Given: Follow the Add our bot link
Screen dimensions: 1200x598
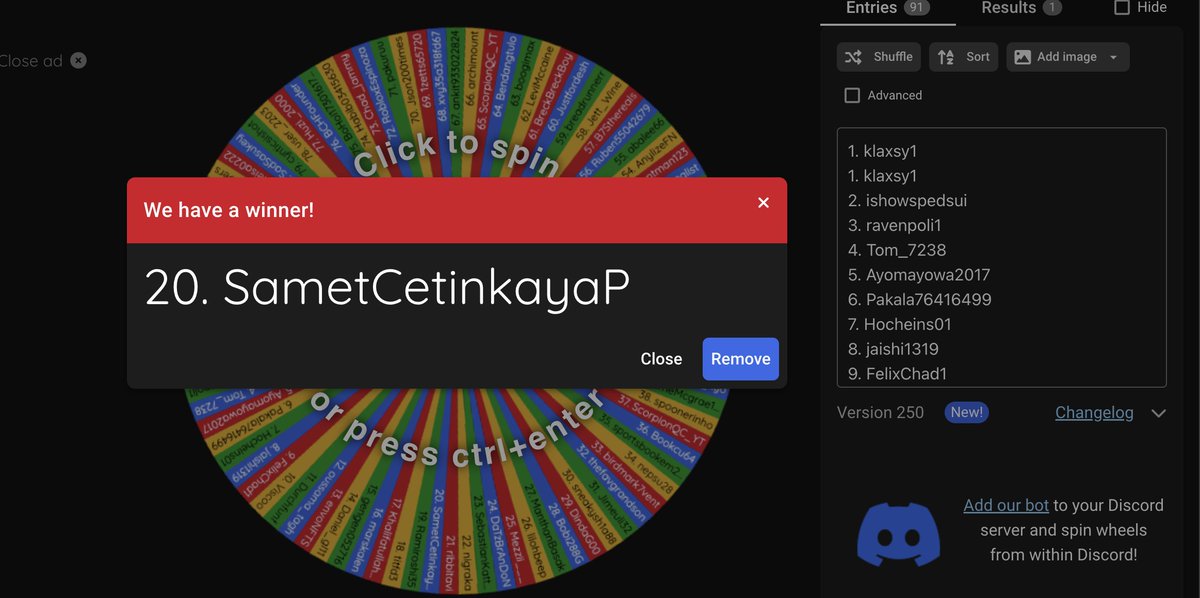Looking at the screenshot, I should point(1006,505).
